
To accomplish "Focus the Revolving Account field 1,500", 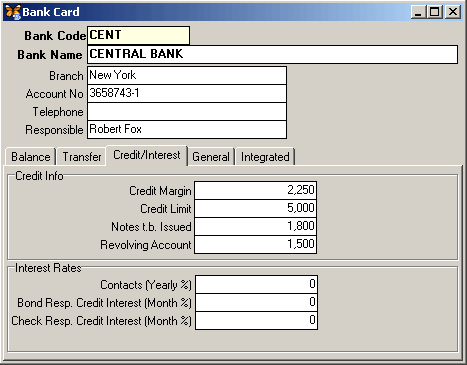I will [255, 244].
